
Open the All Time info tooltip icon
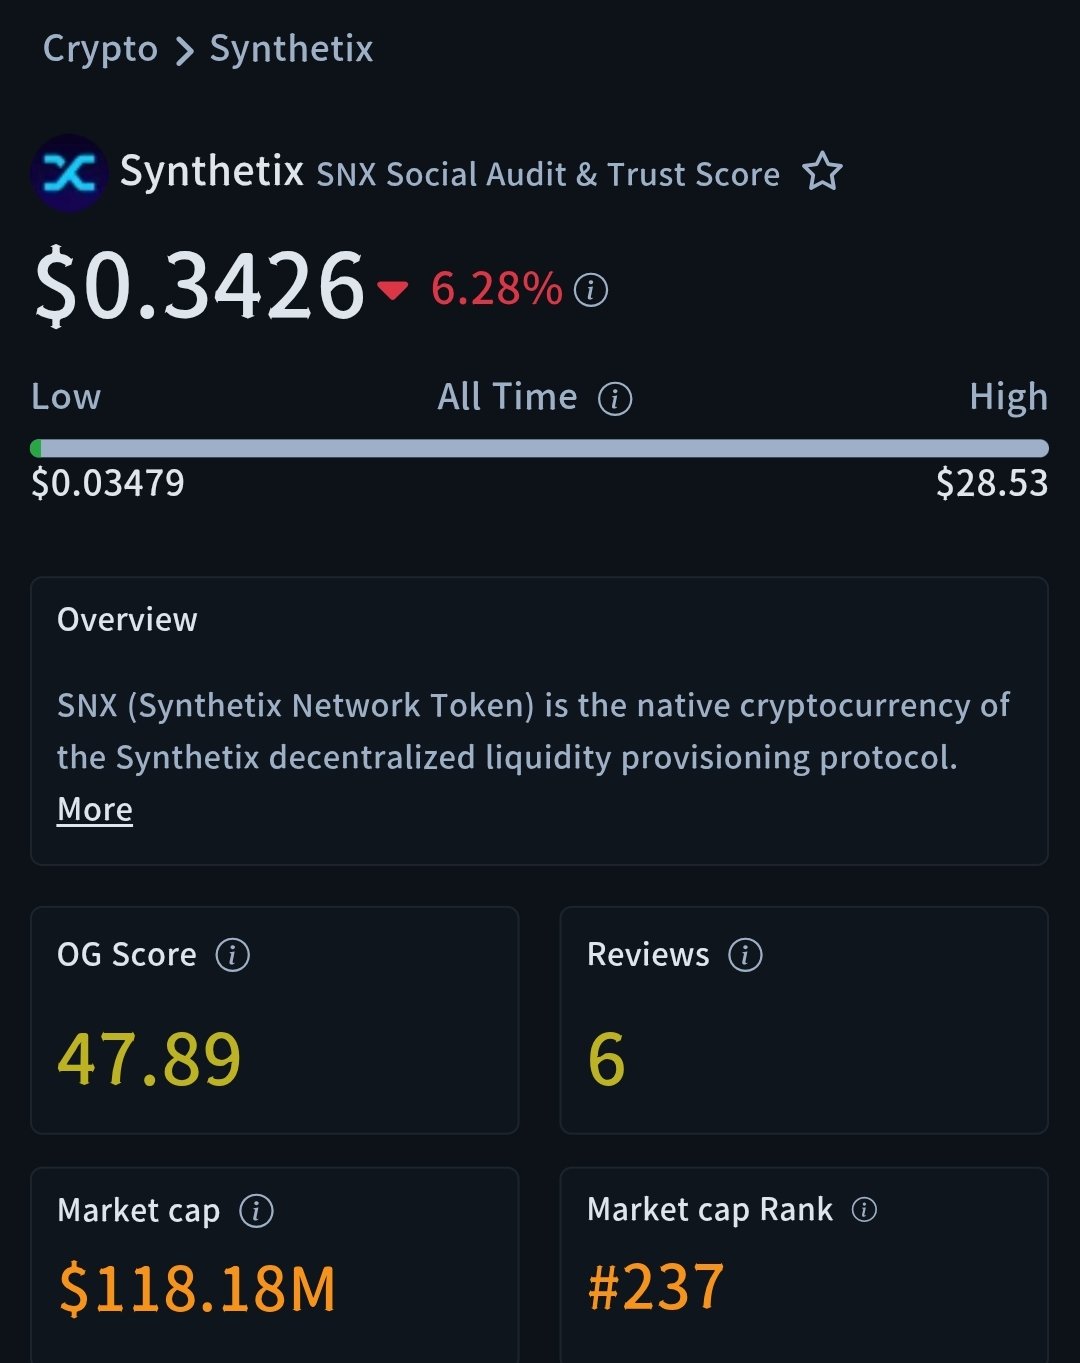[615, 399]
